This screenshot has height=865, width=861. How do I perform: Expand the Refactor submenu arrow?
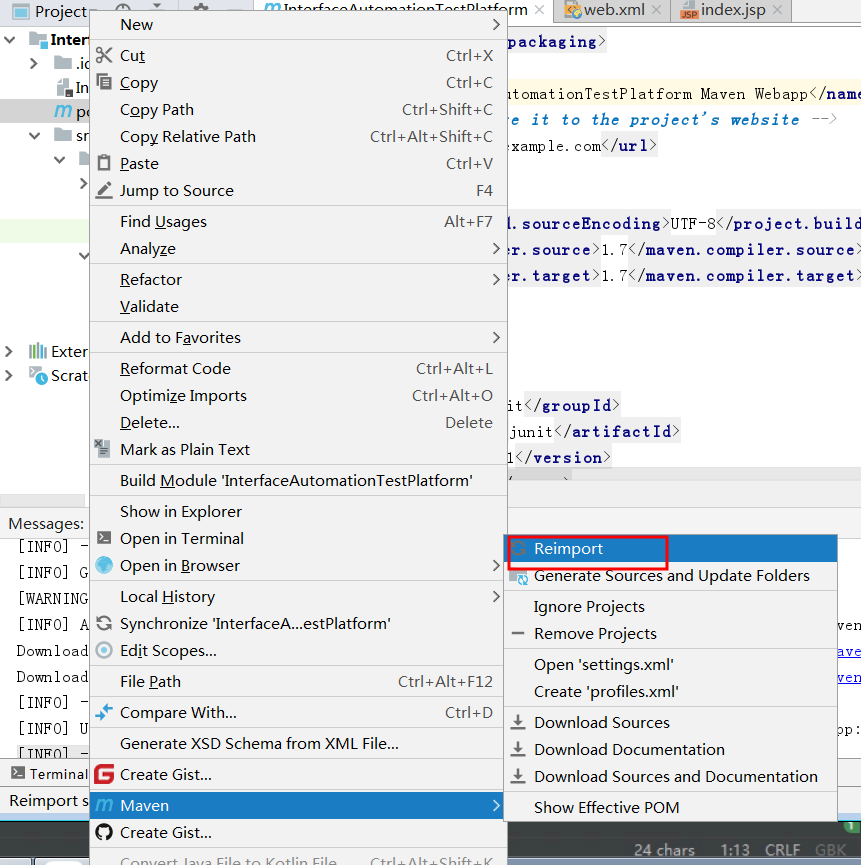(x=496, y=279)
